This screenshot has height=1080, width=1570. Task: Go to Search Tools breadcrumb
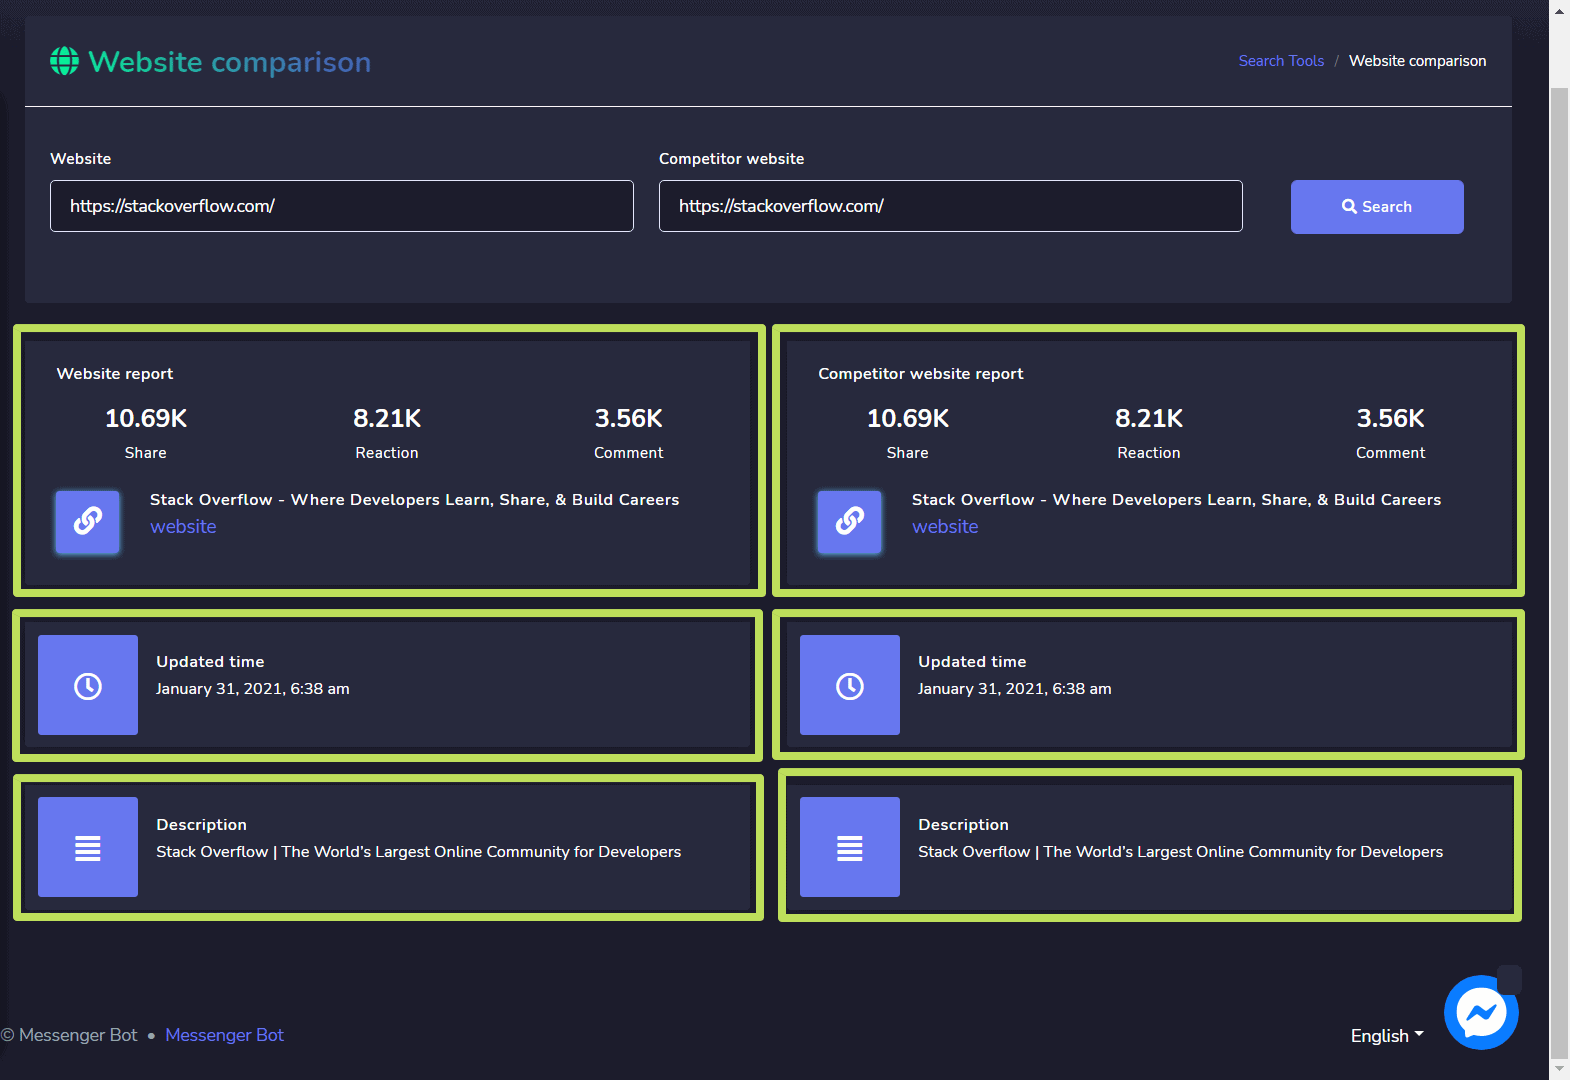tap(1281, 61)
